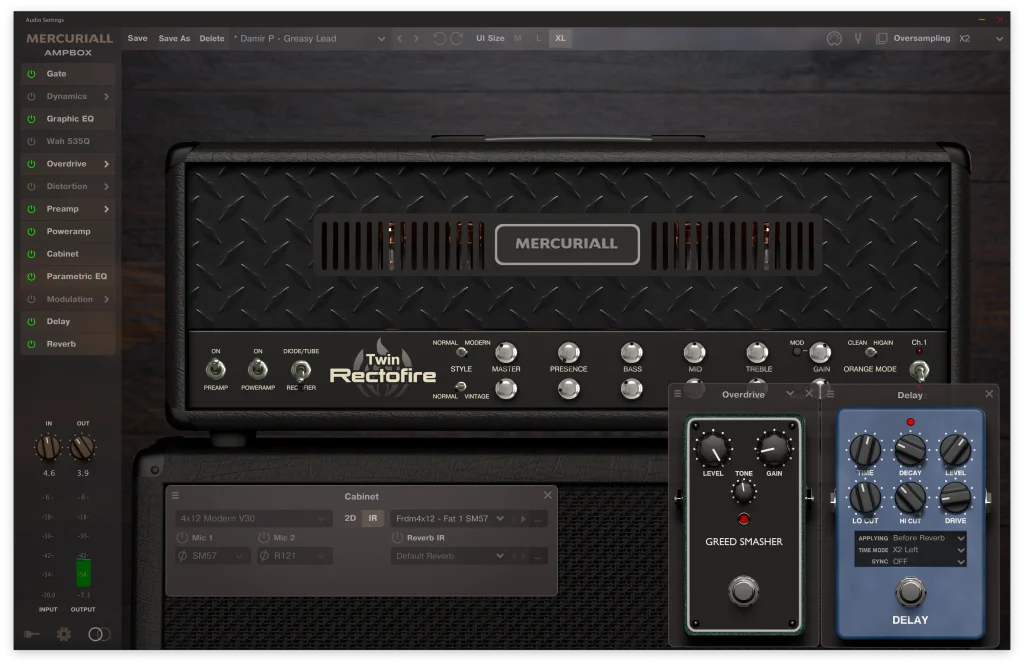Toggle the Mic 2 power button in Cabinet panel
The image size is (1024, 666).
[x=265, y=538]
